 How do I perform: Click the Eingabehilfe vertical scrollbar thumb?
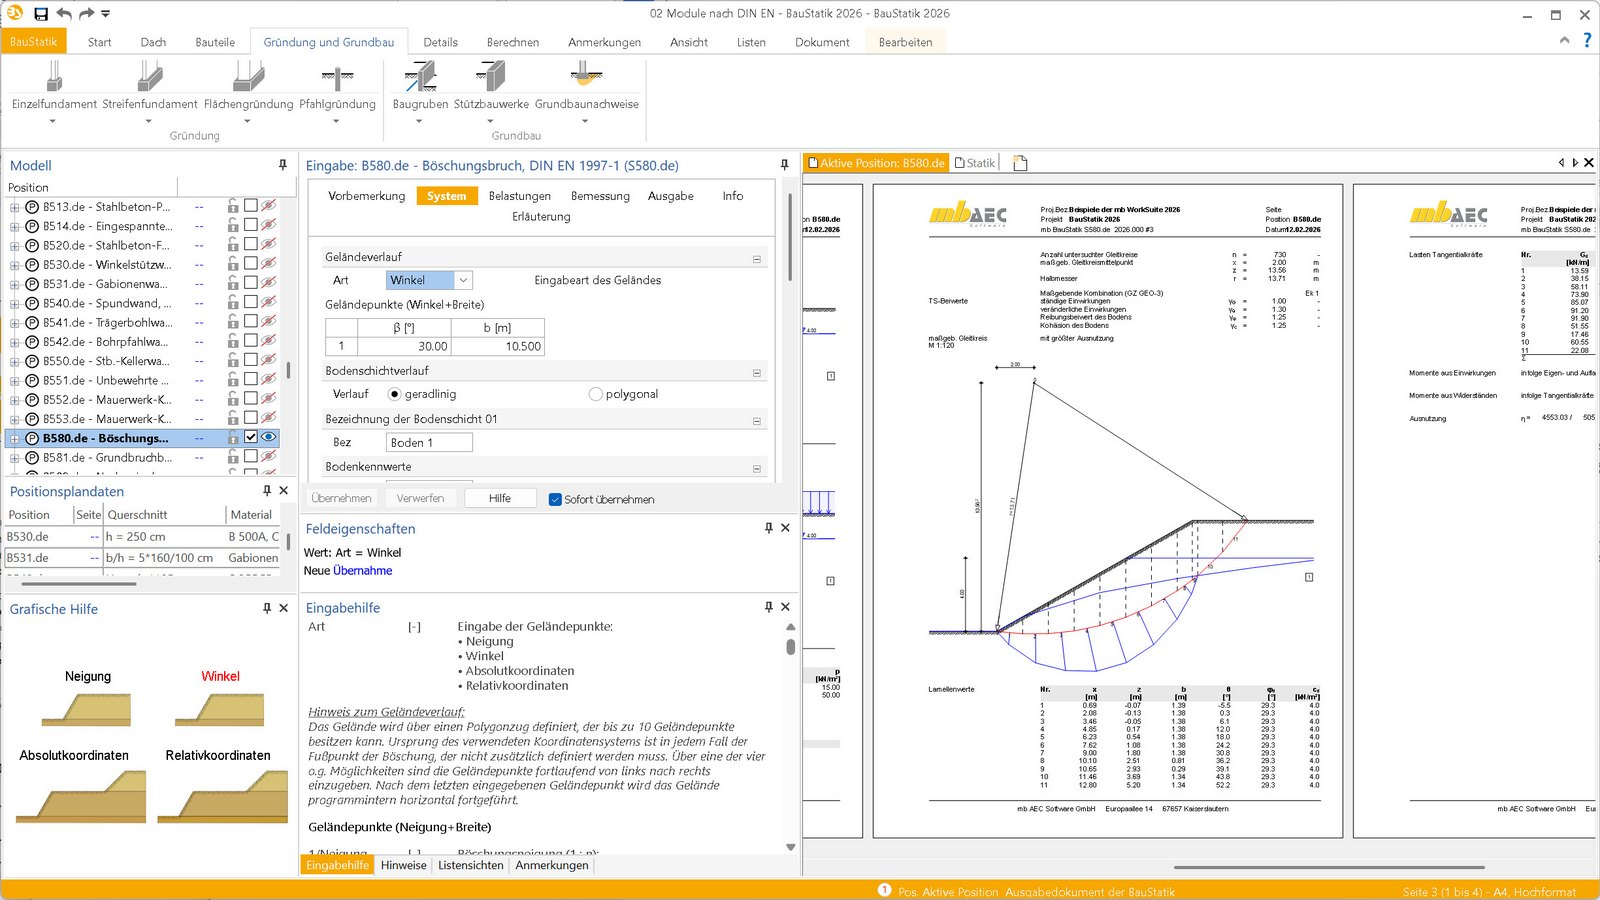[x=790, y=646]
